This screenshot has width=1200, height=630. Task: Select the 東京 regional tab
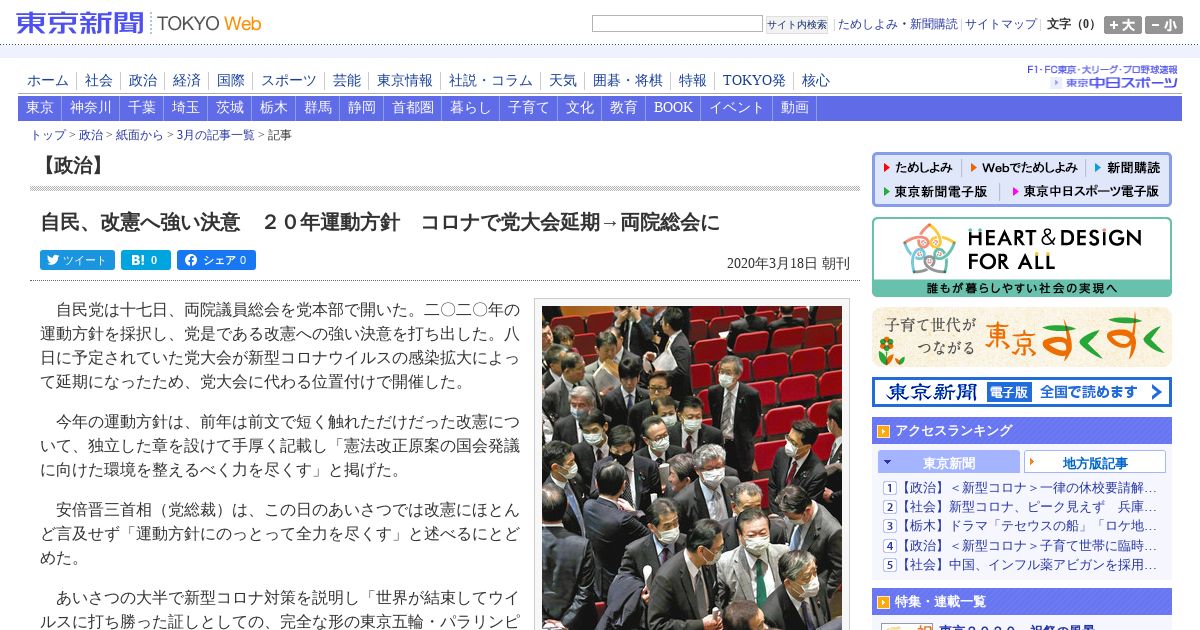point(40,108)
